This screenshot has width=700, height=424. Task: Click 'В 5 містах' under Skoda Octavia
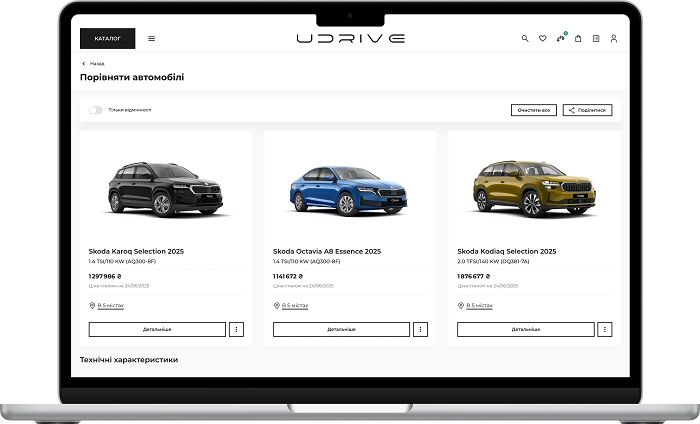coord(294,306)
